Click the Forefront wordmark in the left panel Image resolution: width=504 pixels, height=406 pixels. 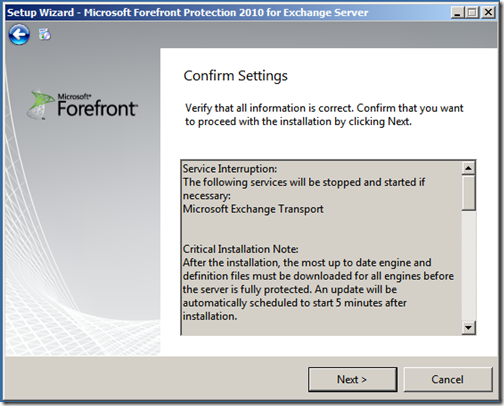(x=97, y=108)
